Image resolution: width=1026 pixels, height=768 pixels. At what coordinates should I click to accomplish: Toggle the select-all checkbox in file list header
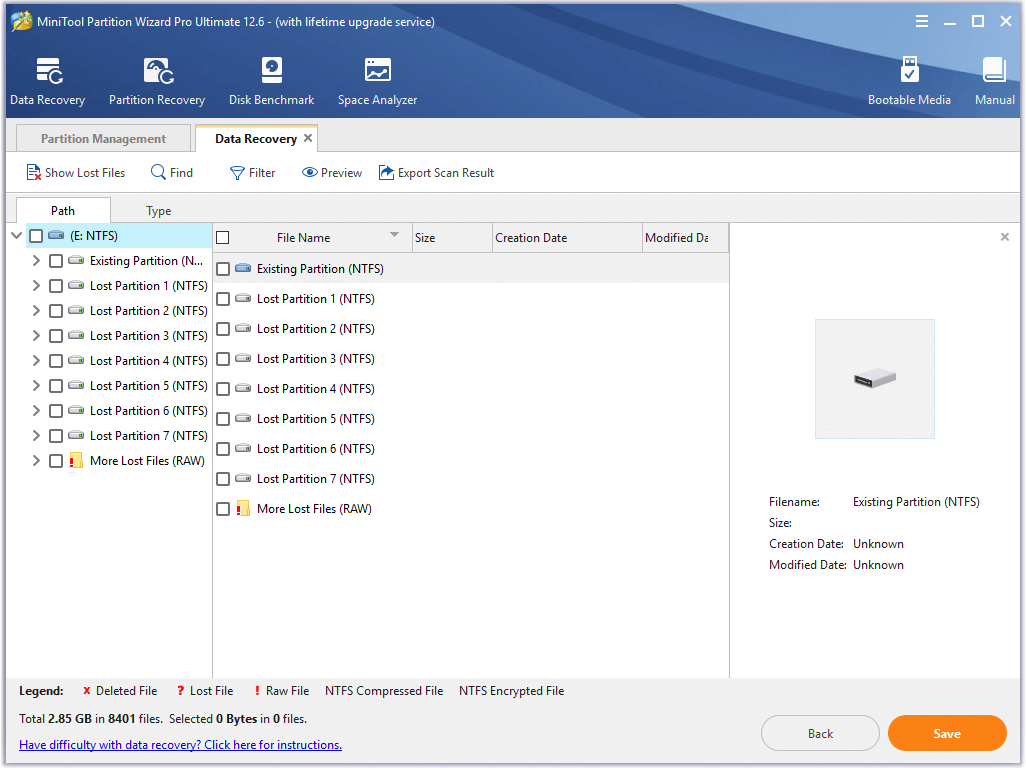pyautogui.click(x=222, y=237)
